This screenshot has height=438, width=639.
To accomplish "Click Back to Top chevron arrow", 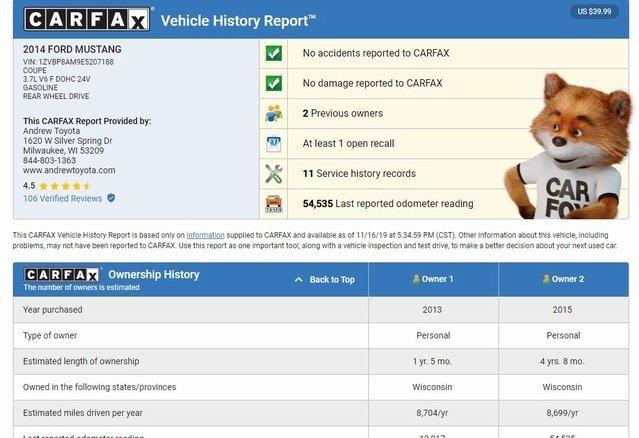I will tap(298, 280).
